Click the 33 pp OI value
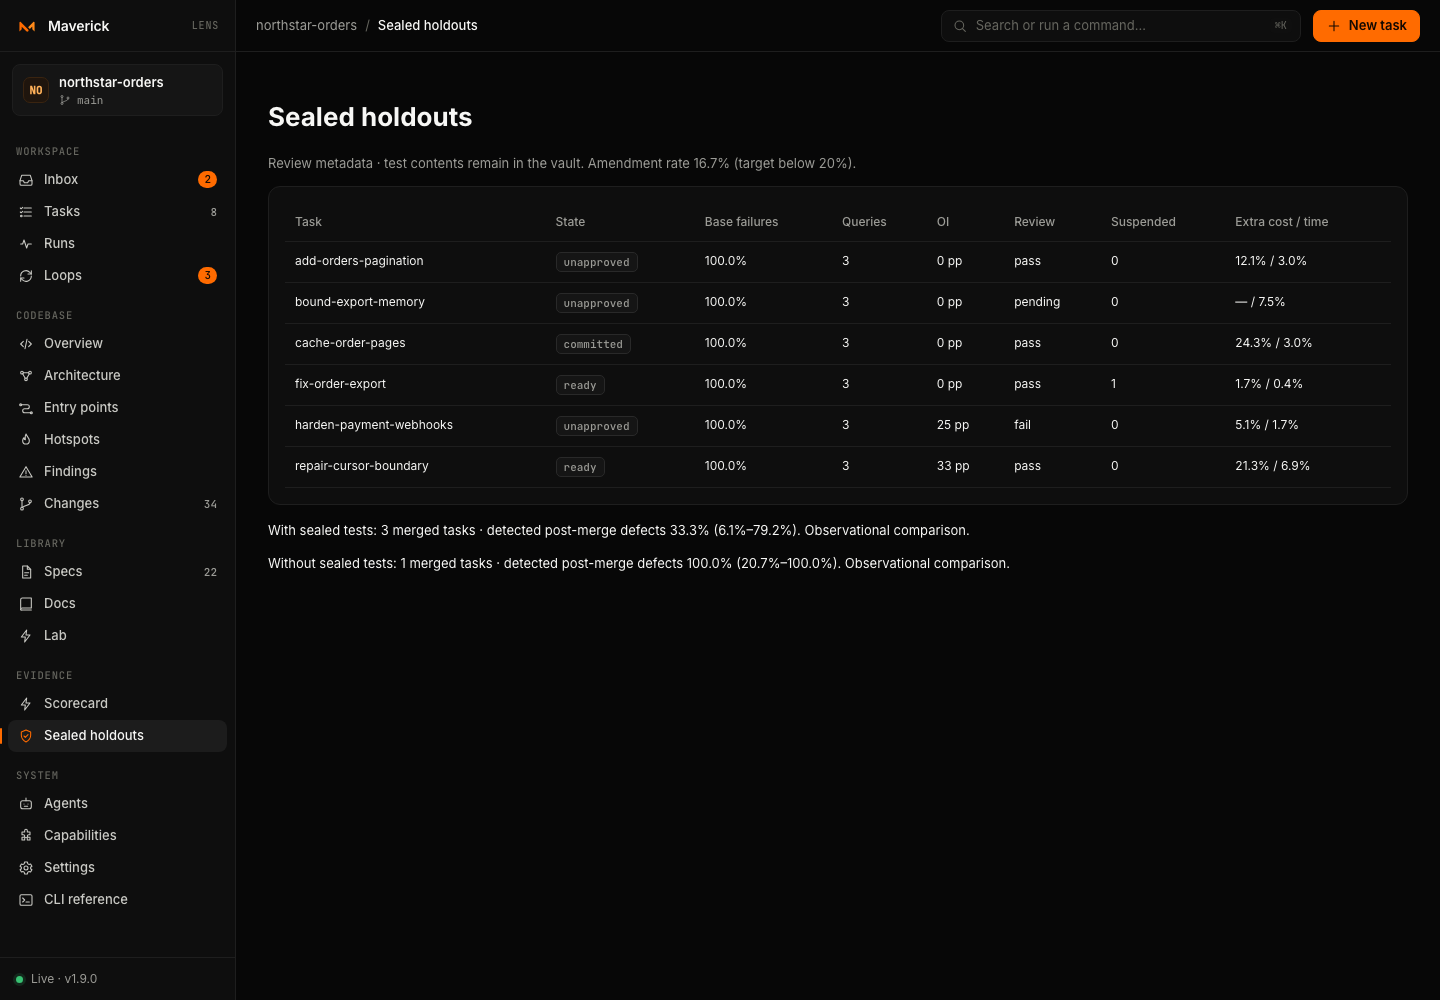 953,466
